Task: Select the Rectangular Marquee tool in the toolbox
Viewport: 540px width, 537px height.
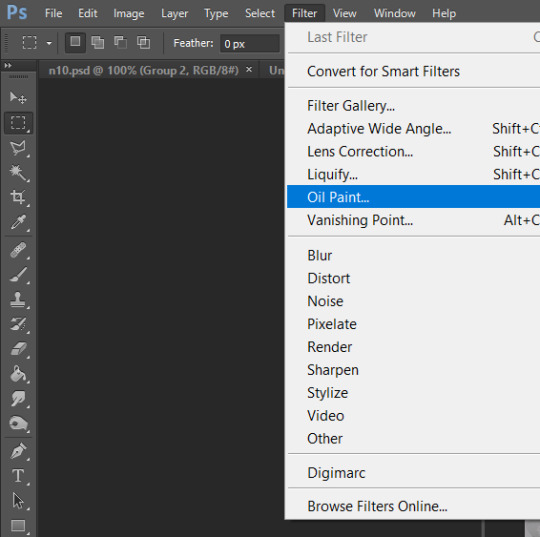Action: click(x=18, y=123)
